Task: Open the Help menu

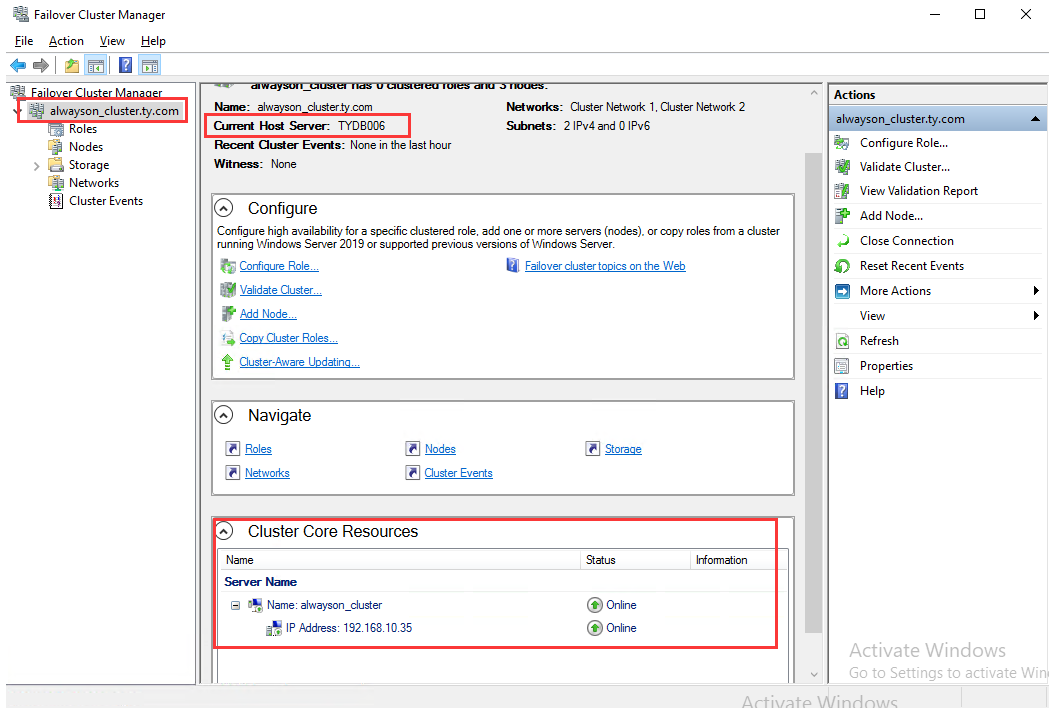Action: (153, 41)
